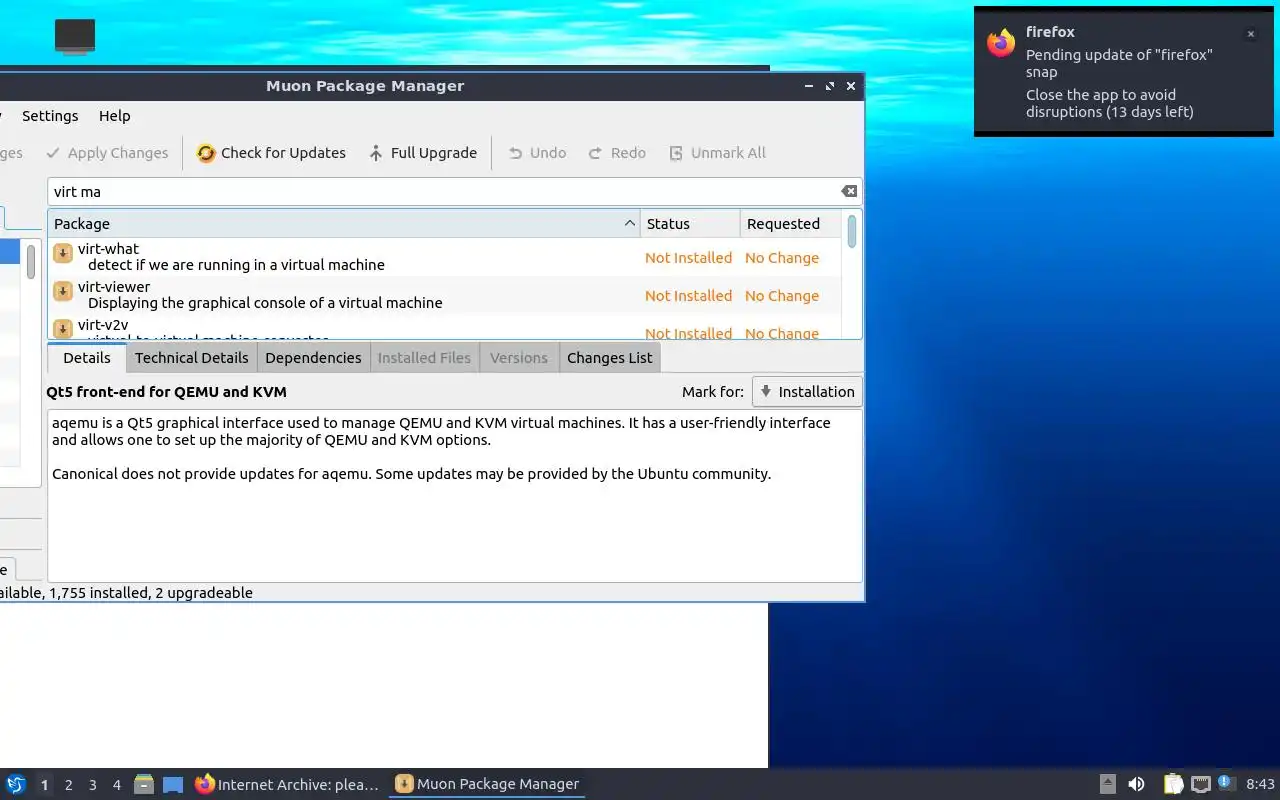The height and width of the screenshot is (800, 1280).
Task: Click the Firefox icon in the taskbar
Action: click(x=205, y=784)
